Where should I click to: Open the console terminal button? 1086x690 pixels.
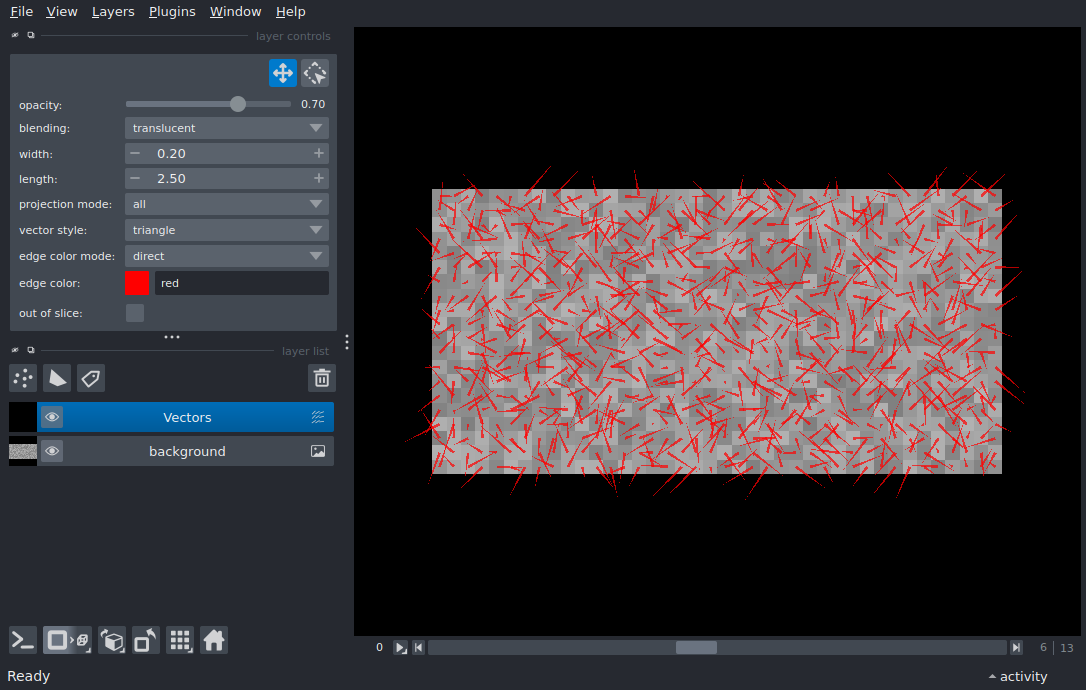[23, 640]
